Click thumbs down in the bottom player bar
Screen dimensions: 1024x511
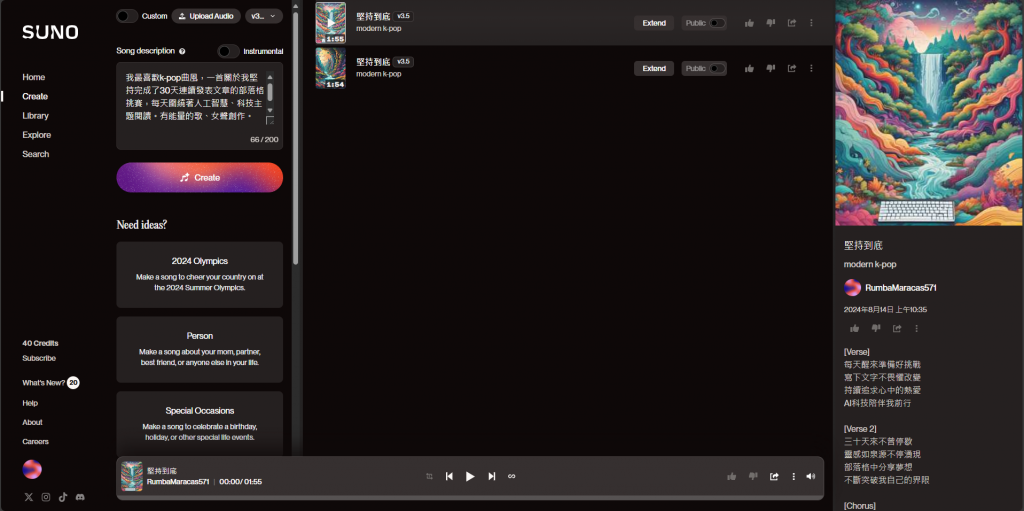click(753, 476)
